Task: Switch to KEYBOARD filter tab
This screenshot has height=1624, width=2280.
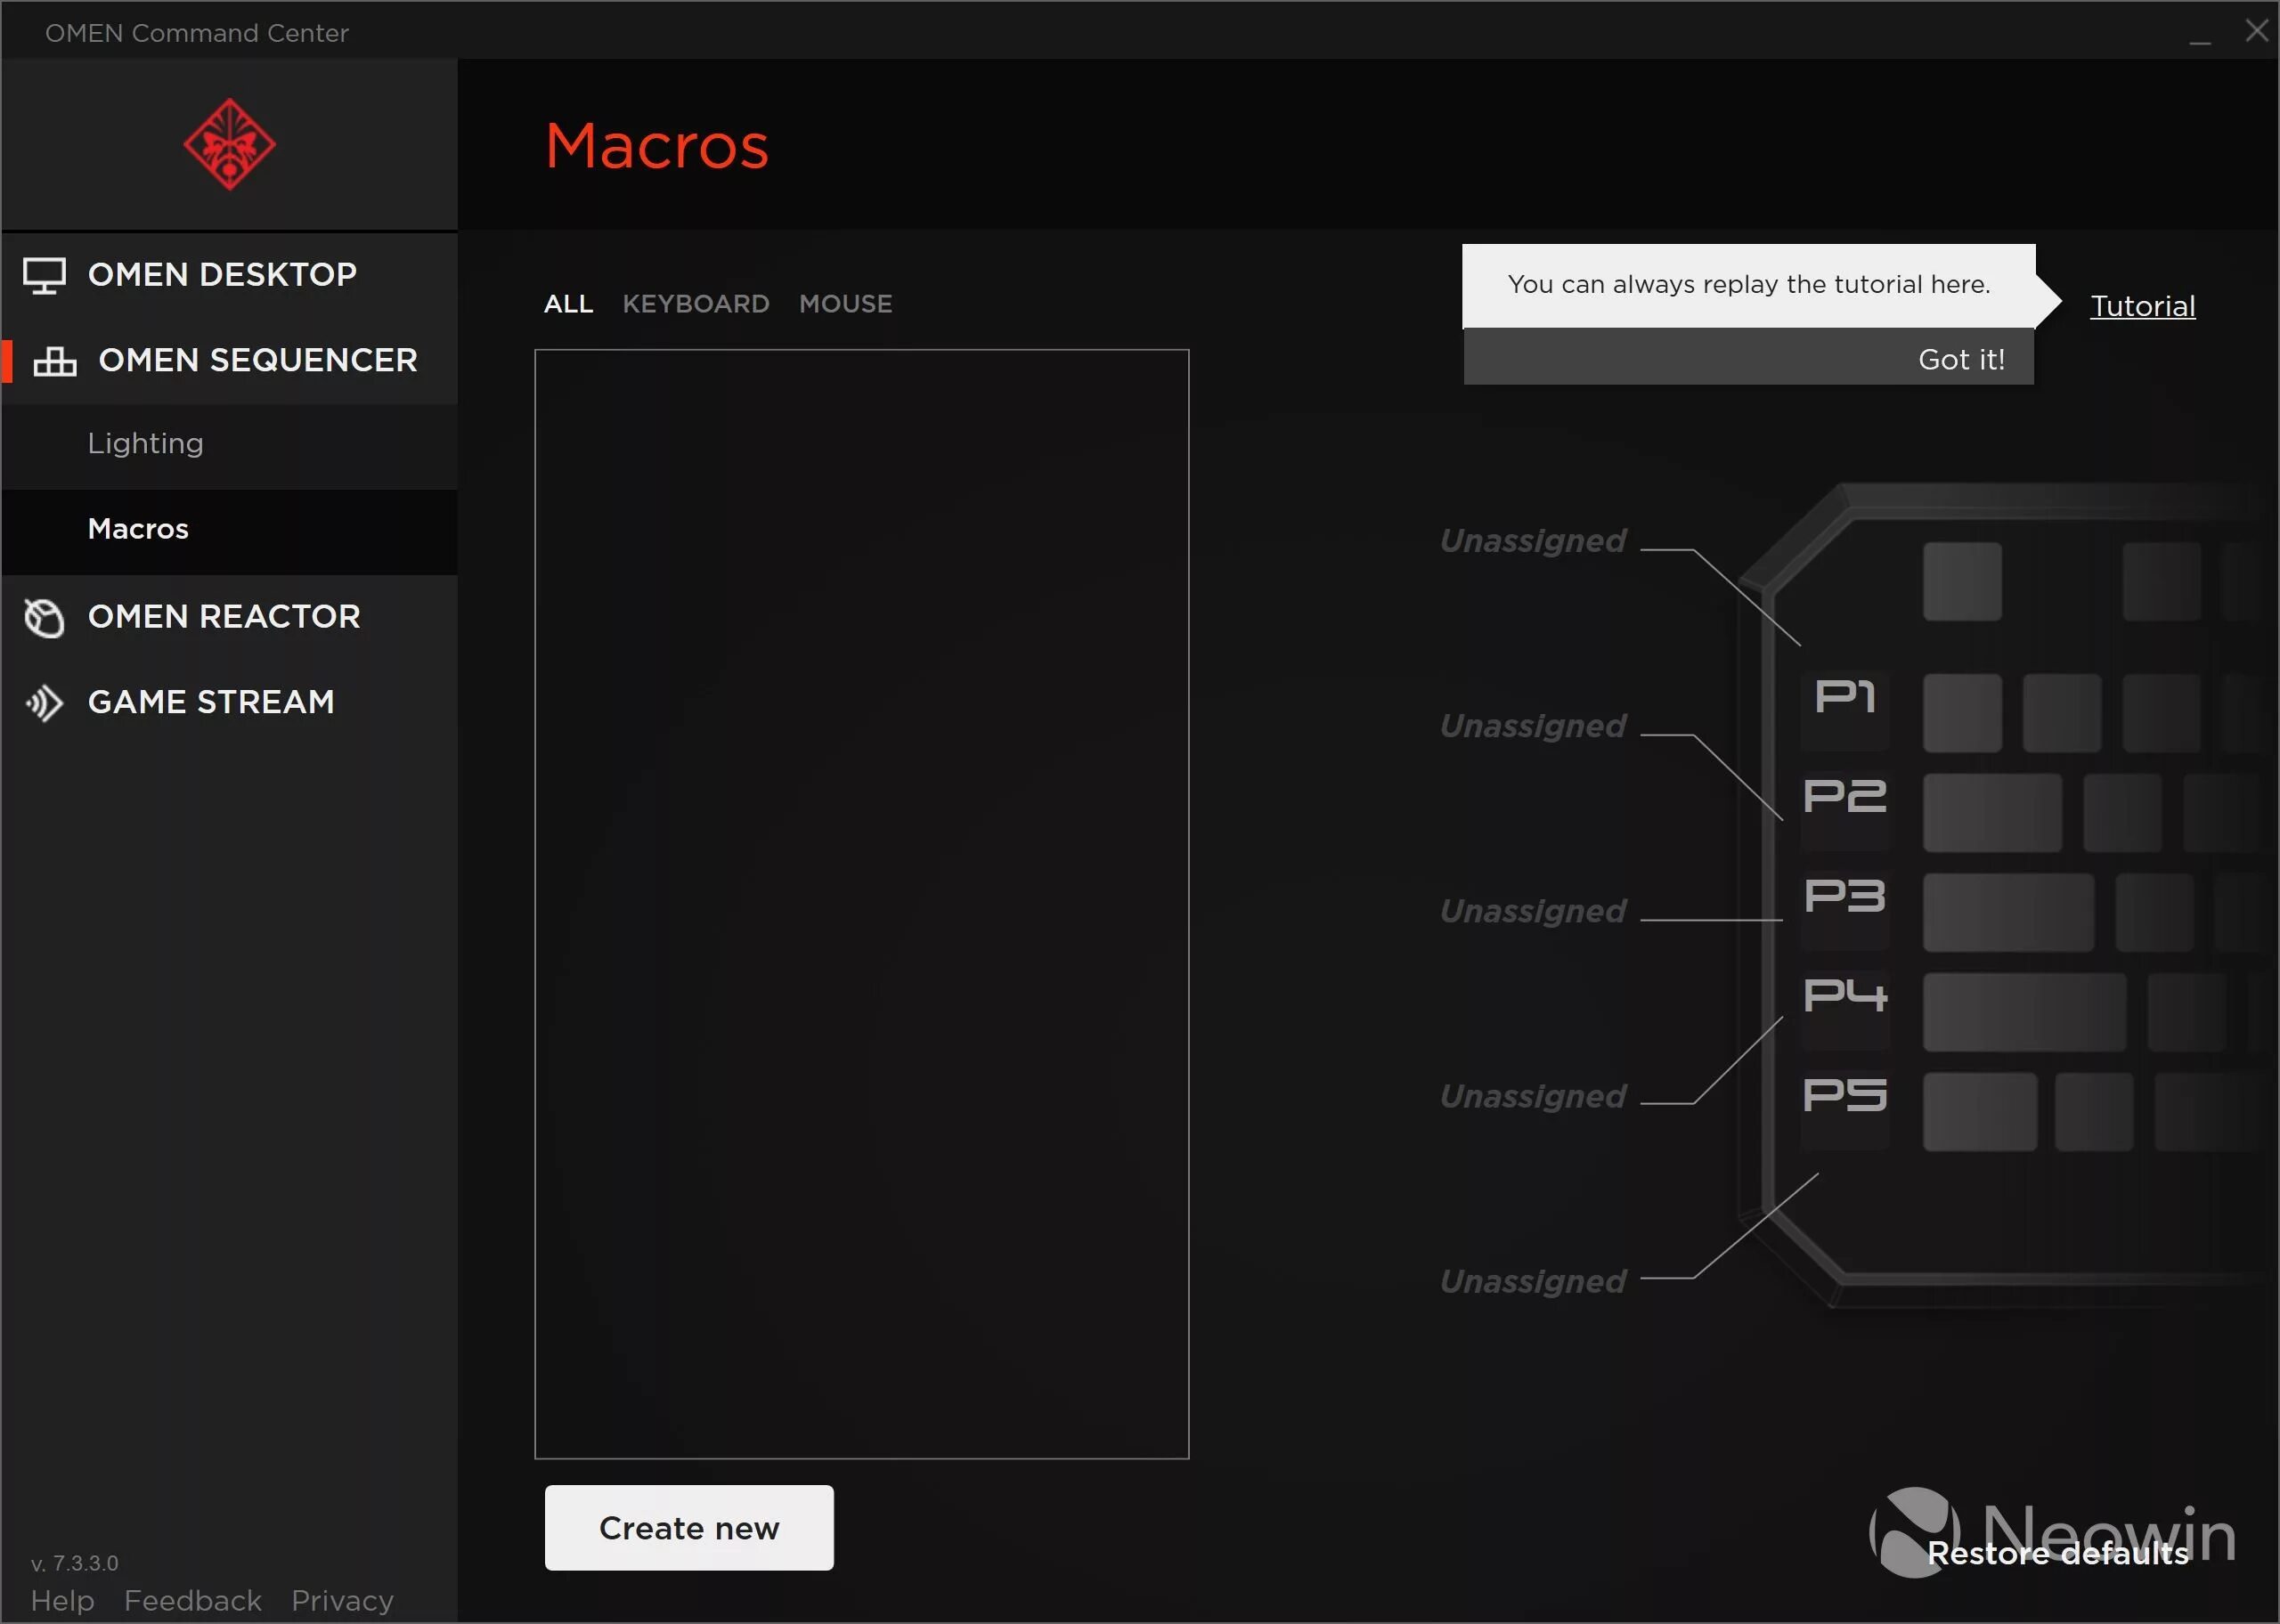Action: 696,303
